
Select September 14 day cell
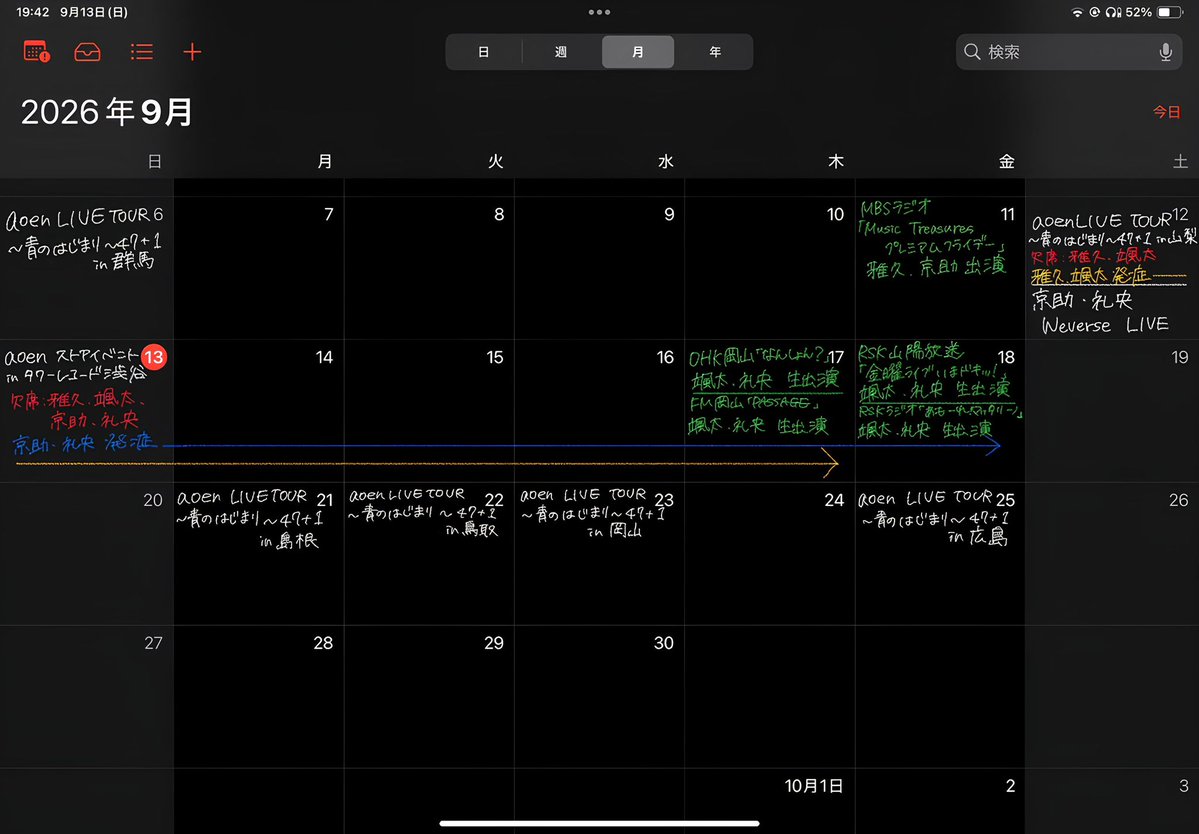point(258,411)
